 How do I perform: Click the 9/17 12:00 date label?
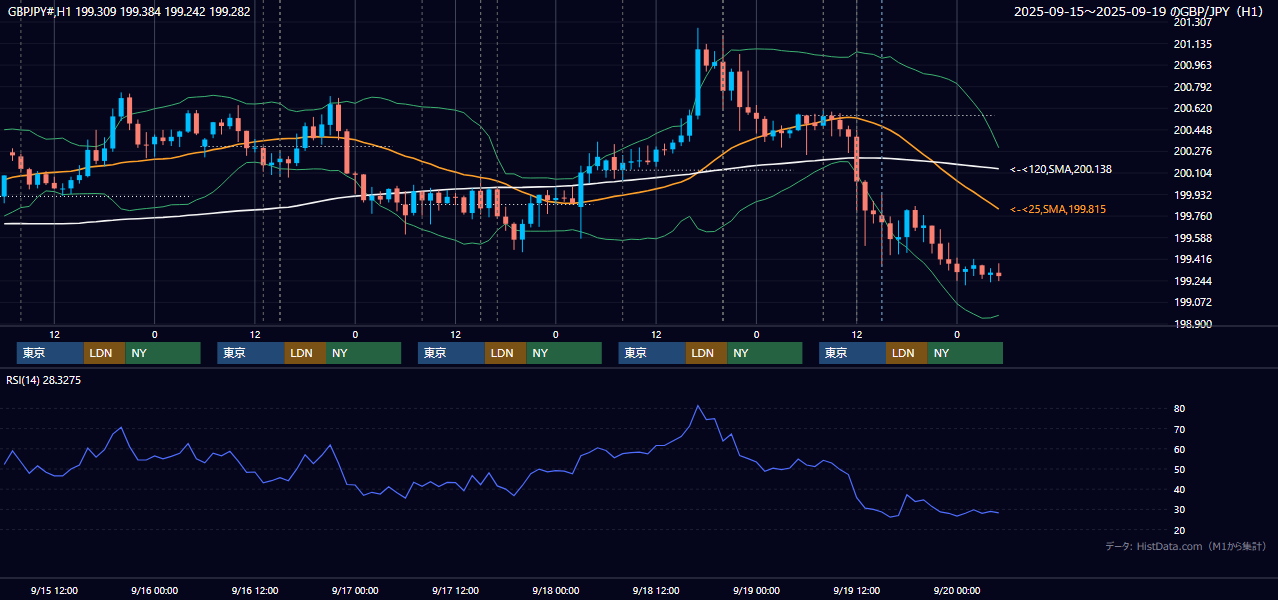pyautogui.click(x=455, y=590)
